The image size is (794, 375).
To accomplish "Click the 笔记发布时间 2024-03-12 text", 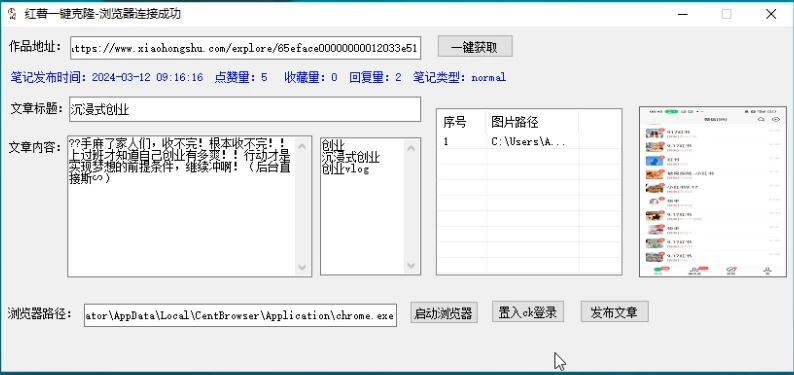I will (107, 77).
